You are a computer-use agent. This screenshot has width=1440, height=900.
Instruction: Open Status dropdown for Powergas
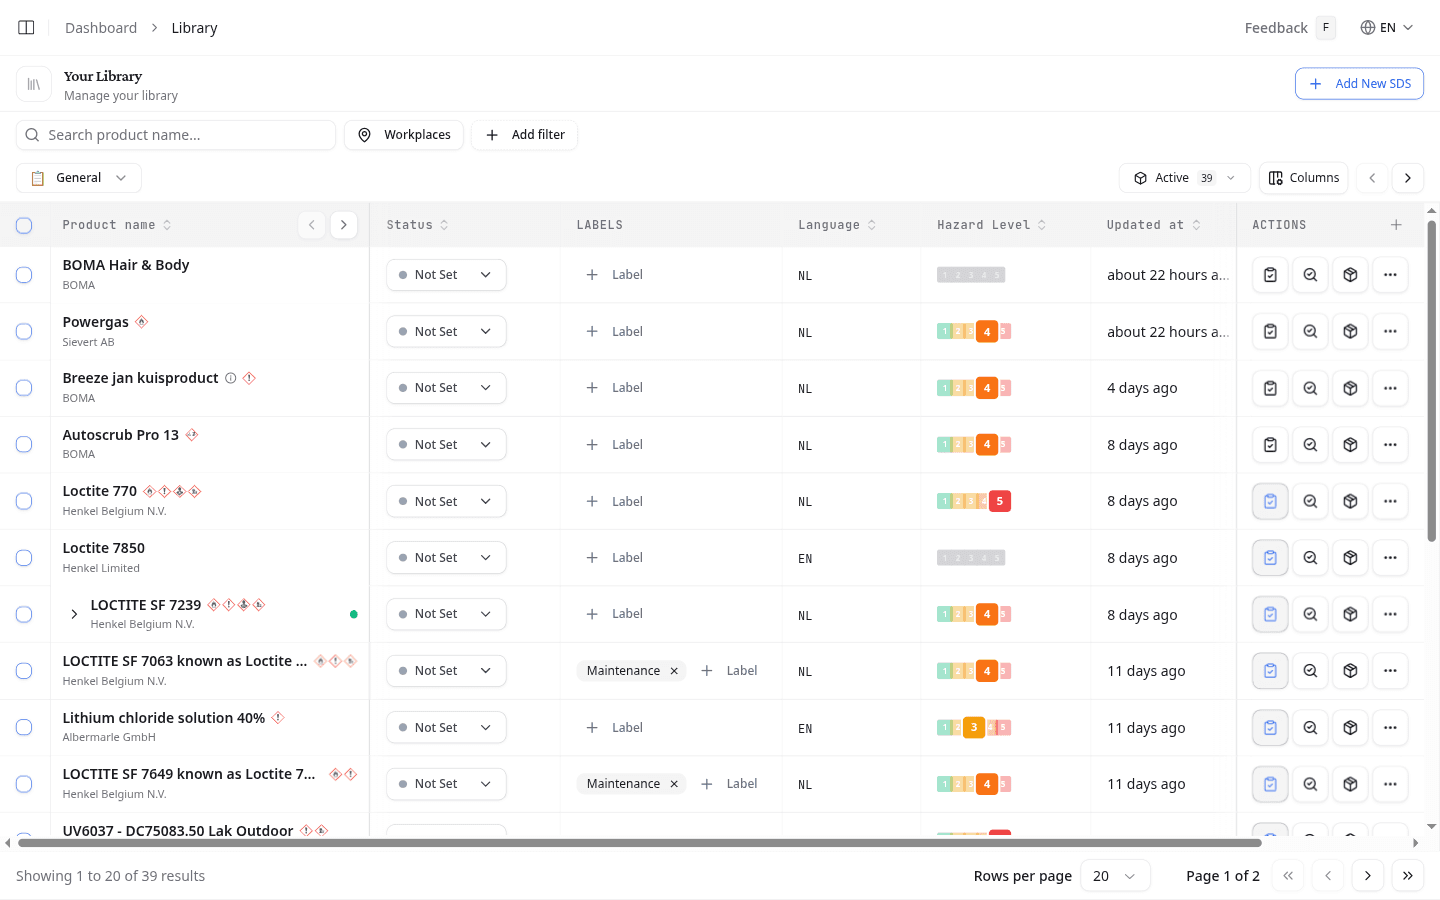pos(446,331)
